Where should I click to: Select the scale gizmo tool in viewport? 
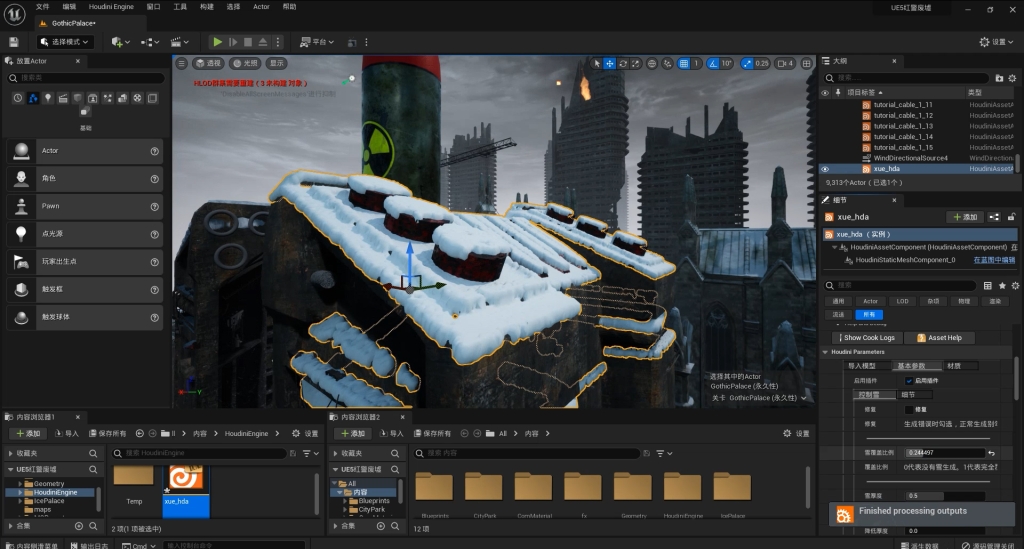pyautogui.click(x=635, y=63)
